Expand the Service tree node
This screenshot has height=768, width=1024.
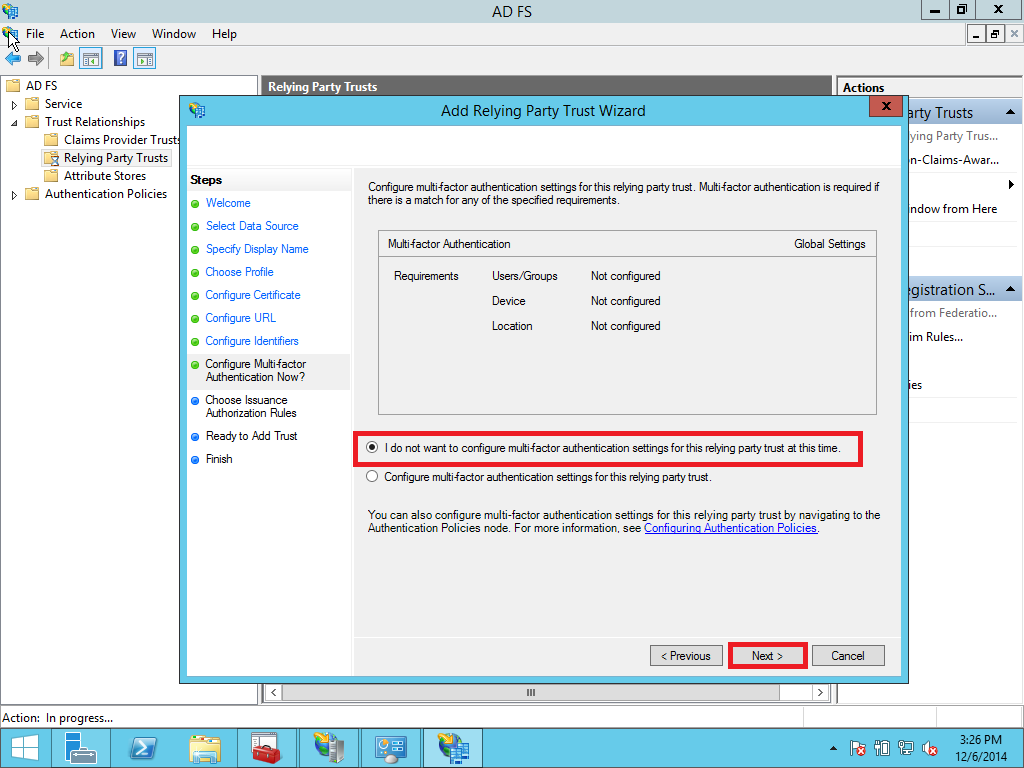14,104
